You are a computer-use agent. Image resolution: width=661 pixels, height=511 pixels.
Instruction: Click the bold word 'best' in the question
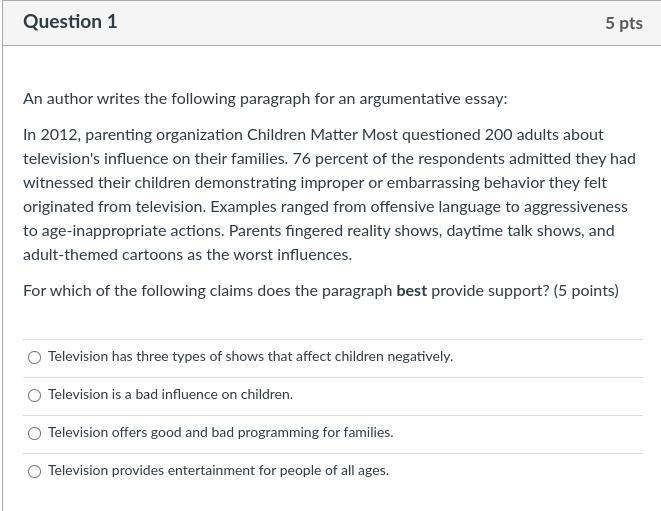411,291
